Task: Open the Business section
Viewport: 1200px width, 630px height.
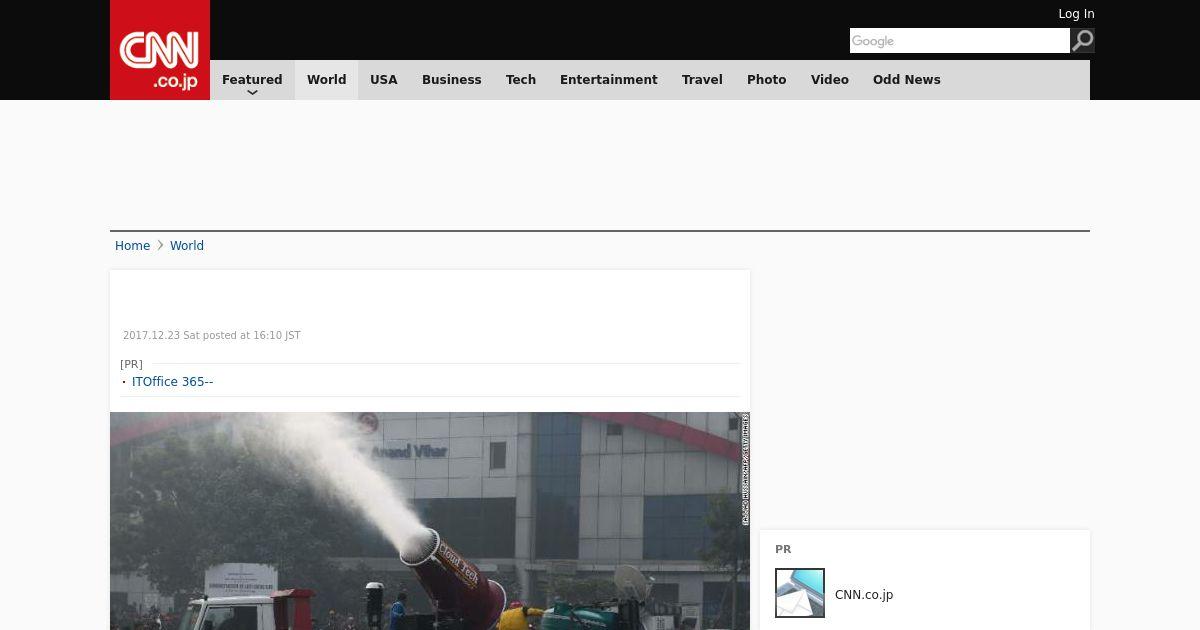Action: (452, 80)
